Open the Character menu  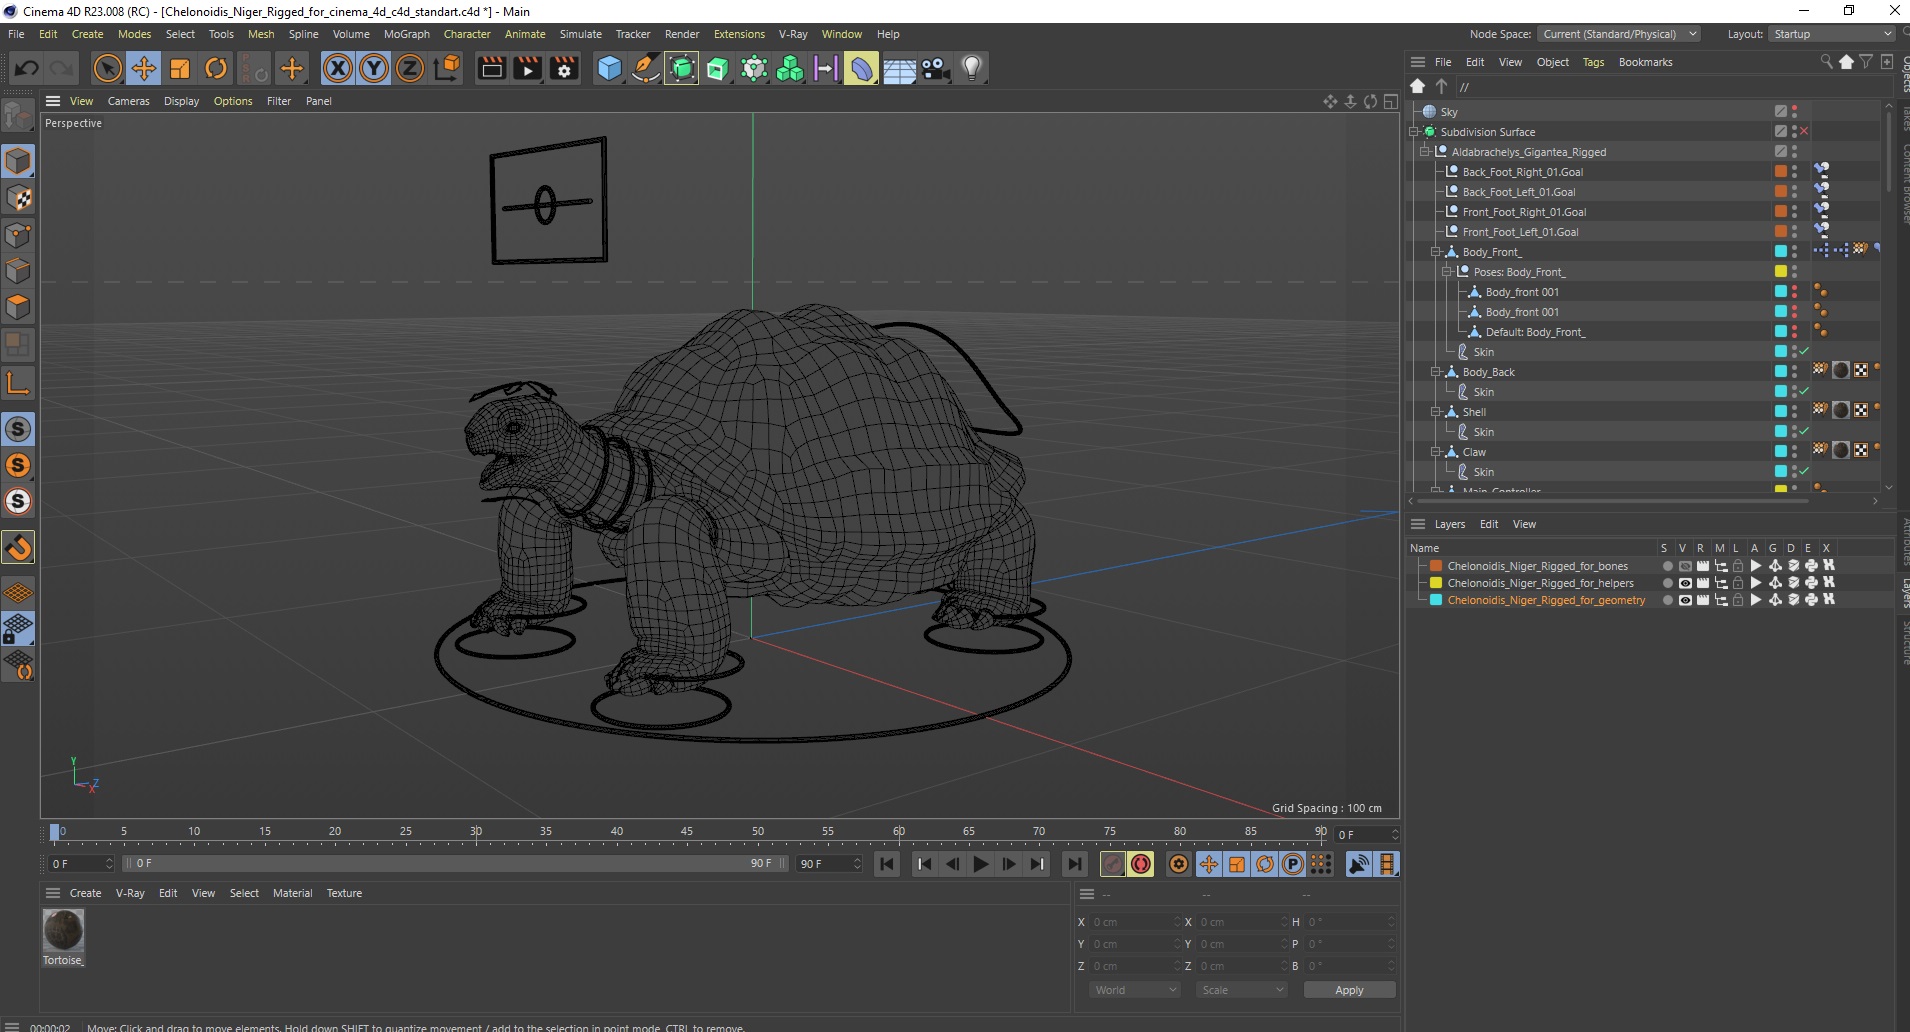pos(467,34)
